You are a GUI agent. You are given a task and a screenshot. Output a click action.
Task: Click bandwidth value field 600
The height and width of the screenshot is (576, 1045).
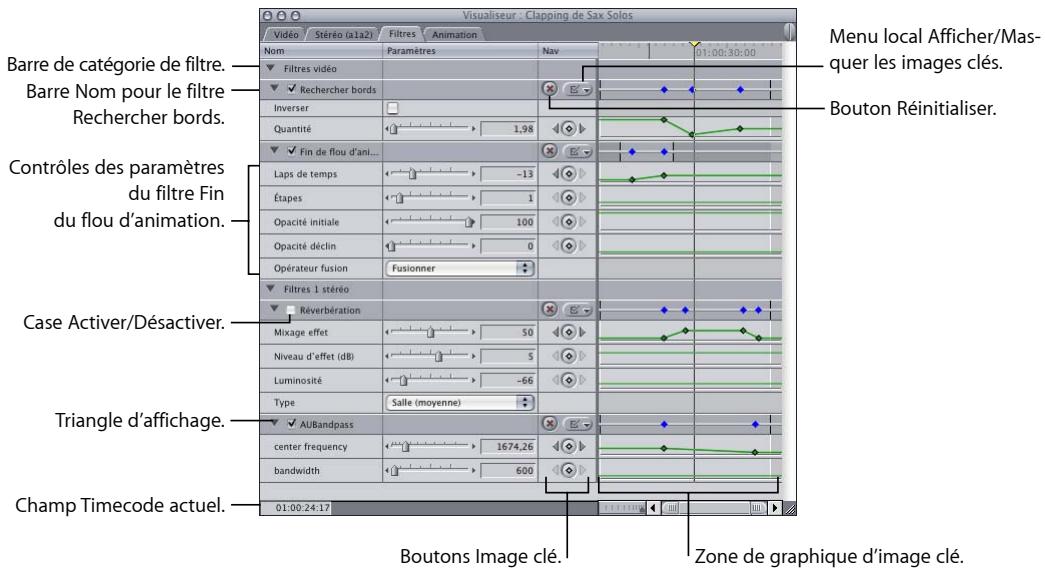point(508,471)
